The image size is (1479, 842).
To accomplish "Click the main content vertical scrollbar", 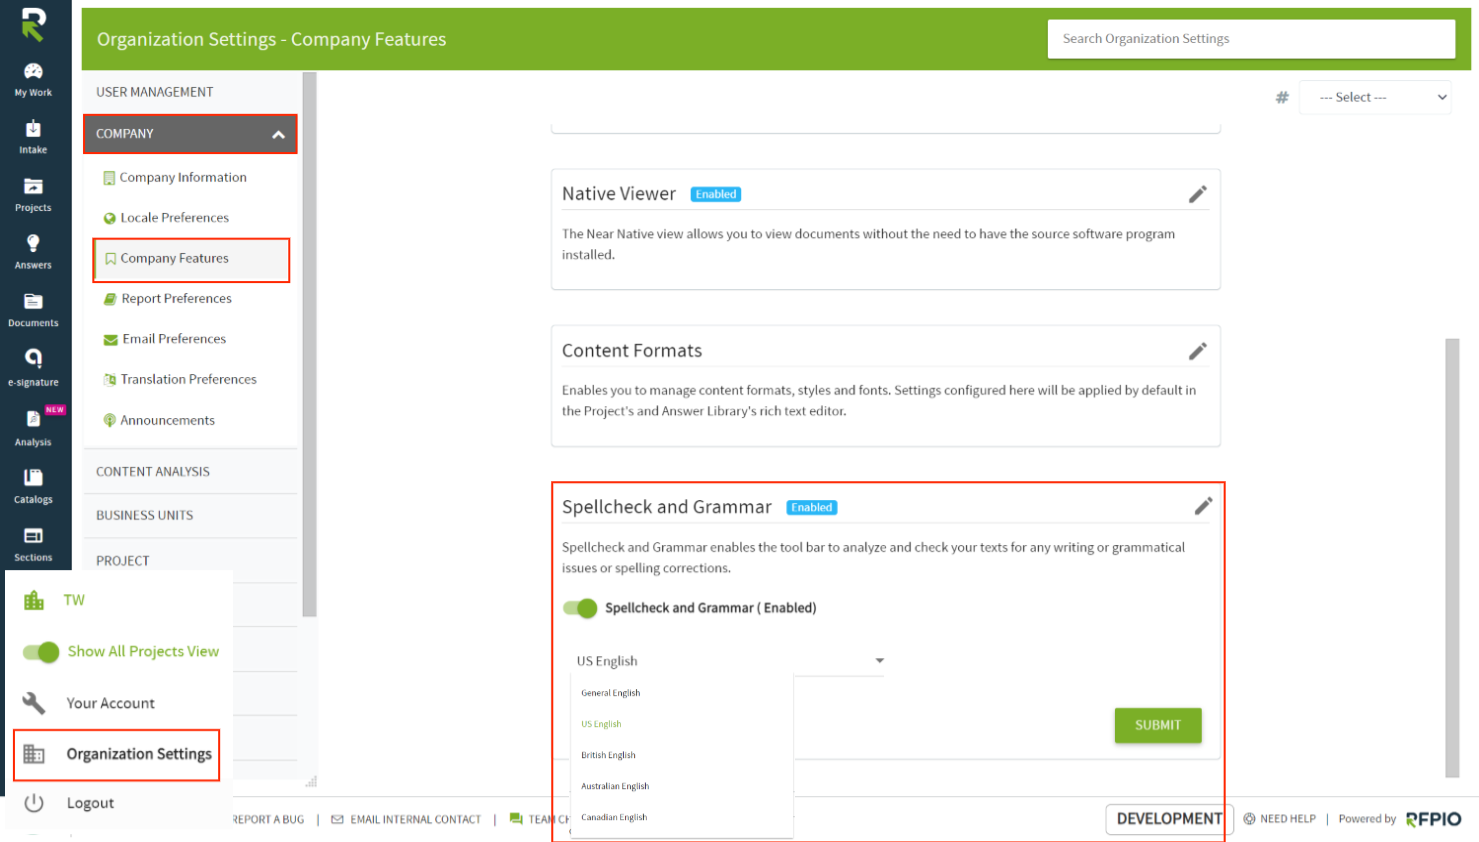I will click(x=1452, y=557).
